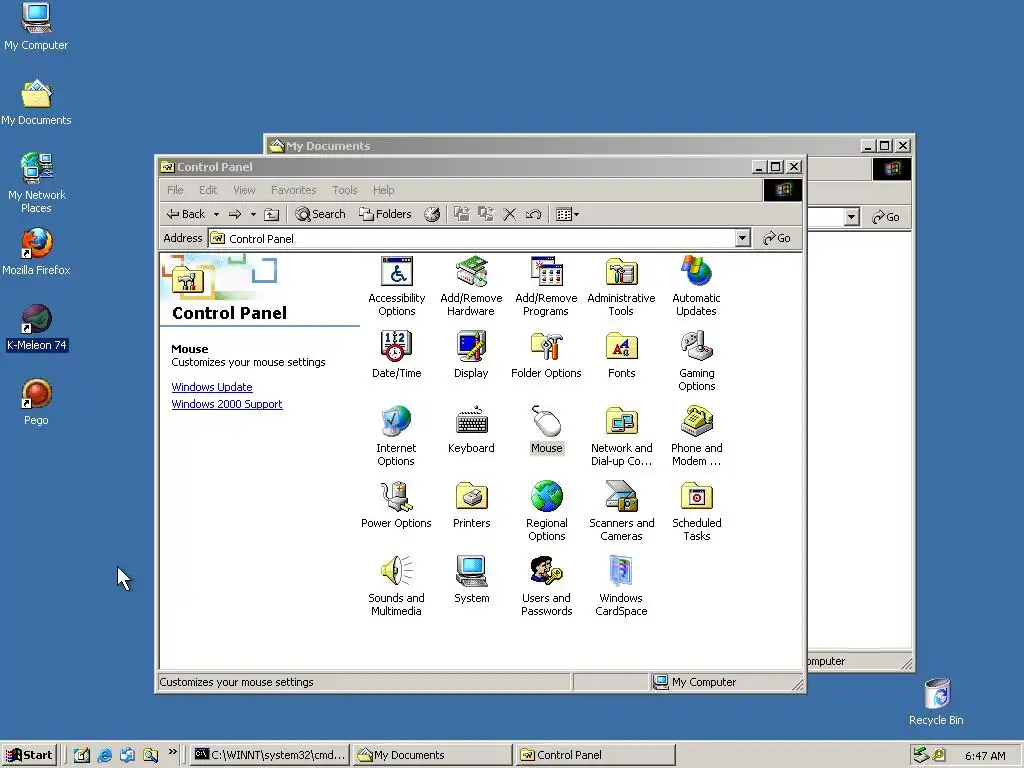The width and height of the screenshot is (1024, 768).
Task: Open the System applet
Action: point(472,580)
